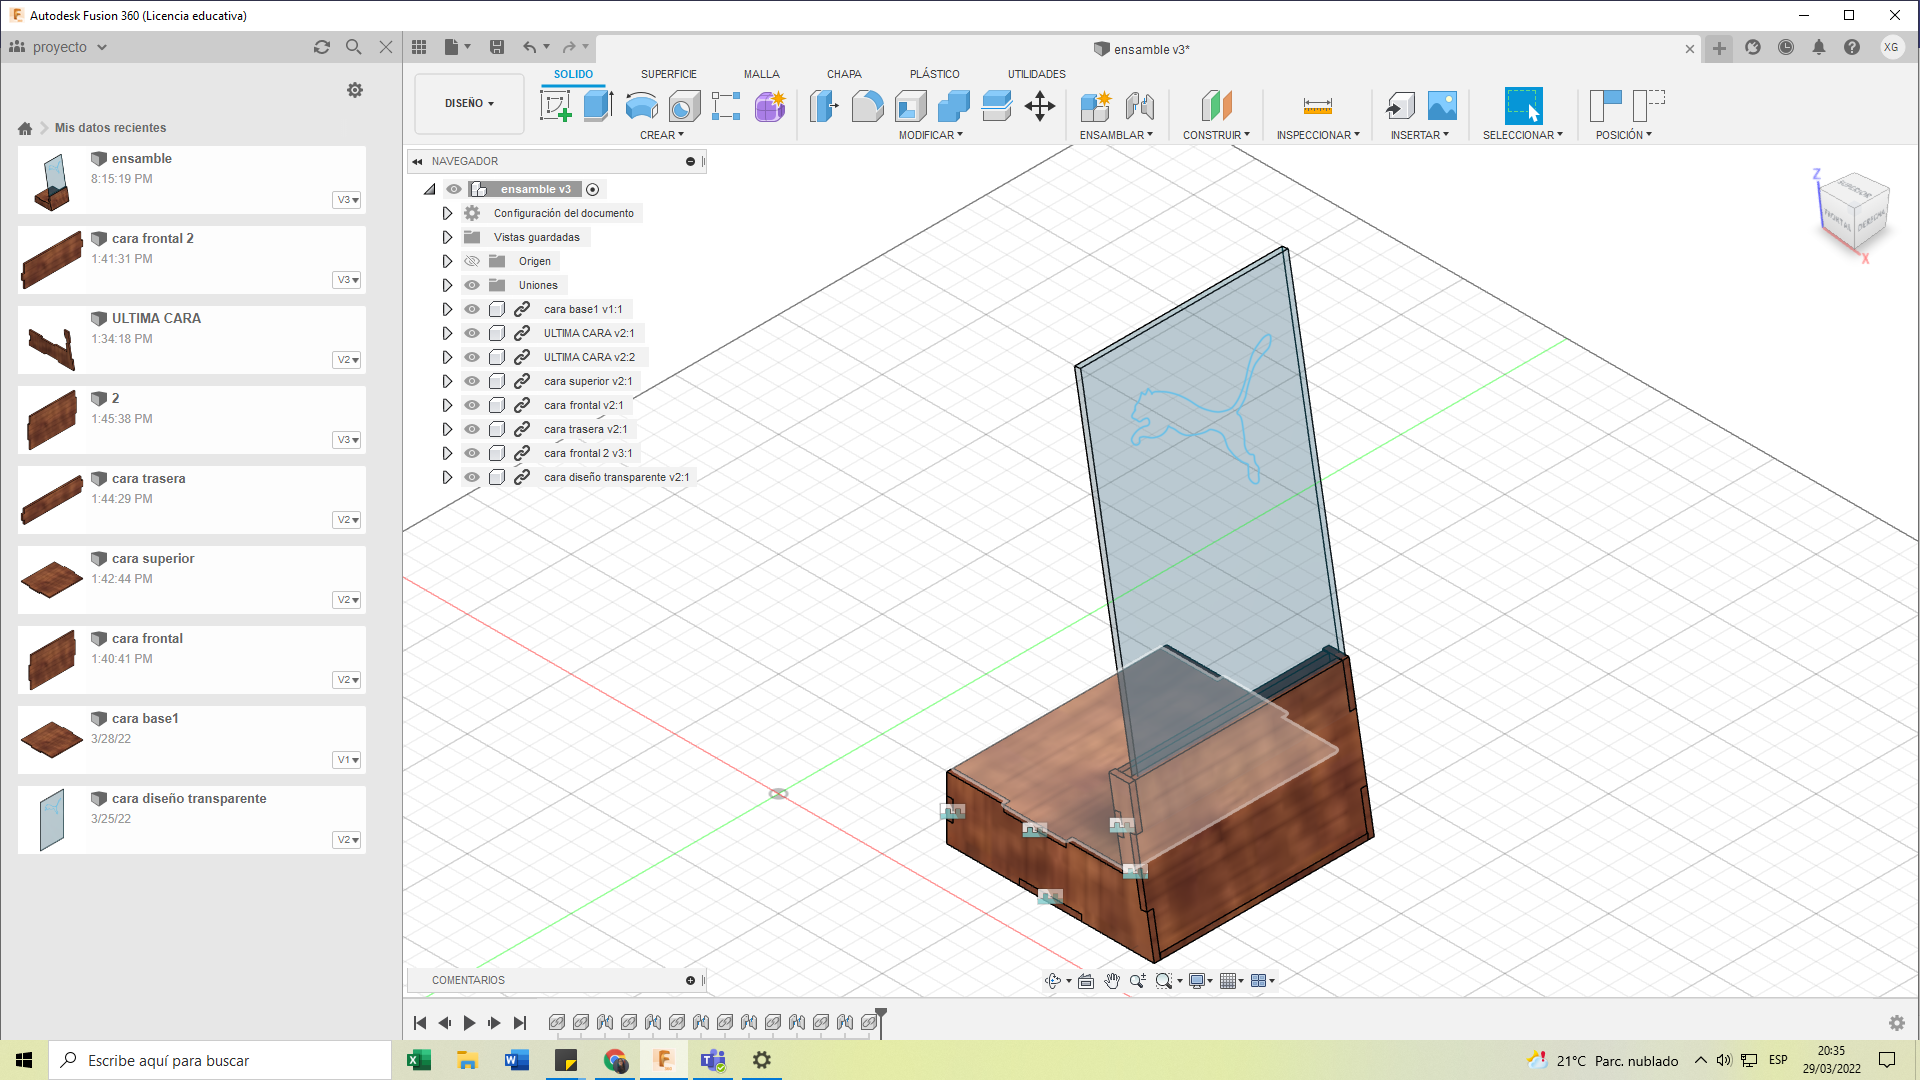Open the CHAPA tab
1920x1080 pixels.
pyautogui.click(x=843, y=74)
